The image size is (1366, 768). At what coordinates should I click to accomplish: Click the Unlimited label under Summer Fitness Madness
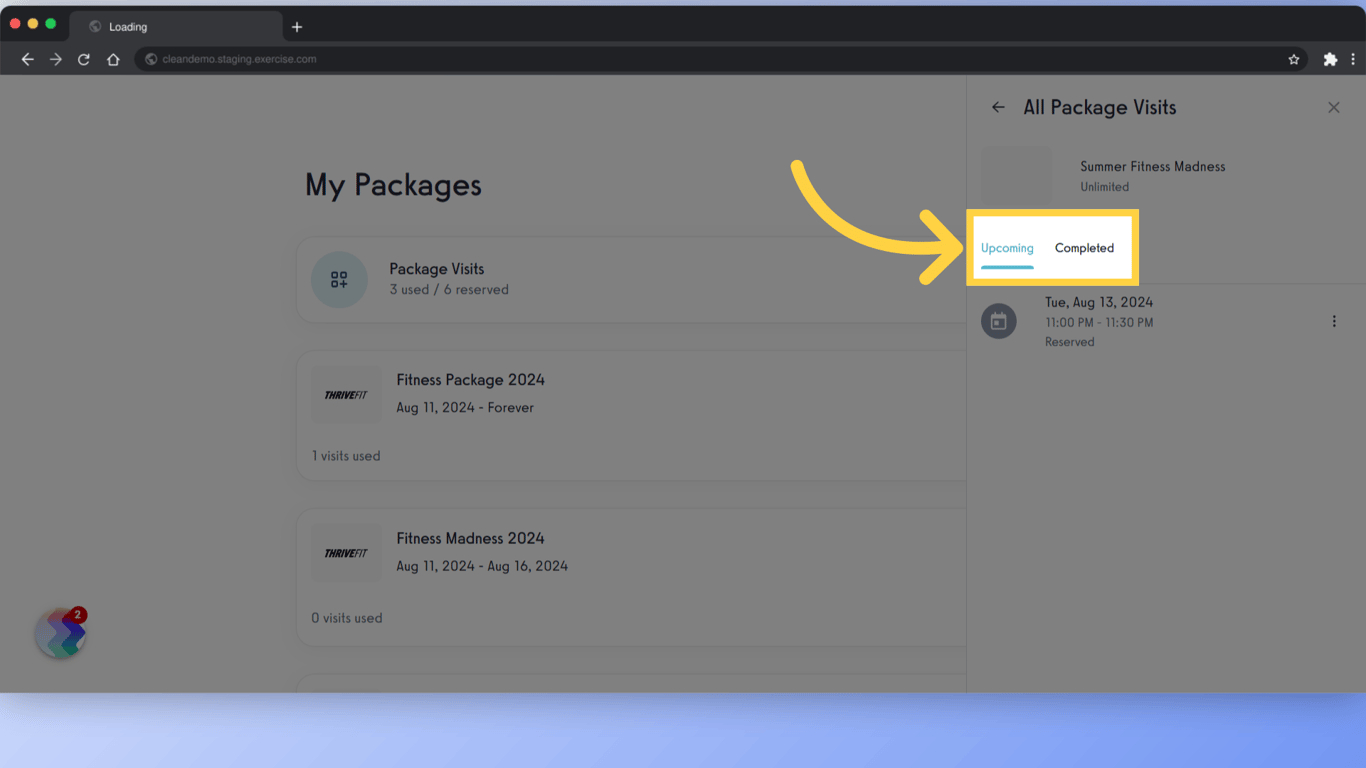tap(1105, 187)
